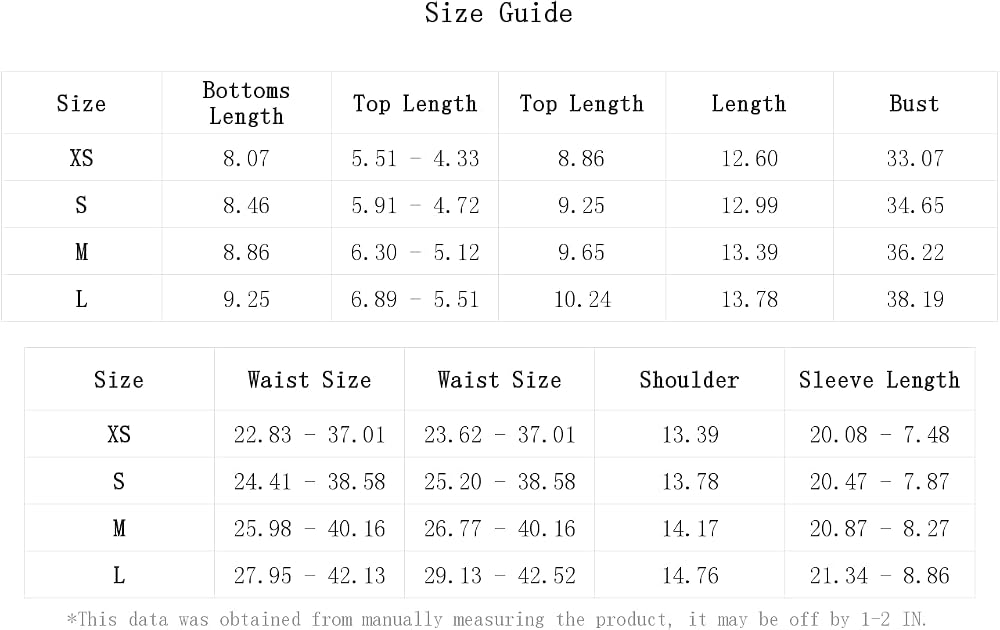Select the Bottoms Length column header

coord(246,103)
